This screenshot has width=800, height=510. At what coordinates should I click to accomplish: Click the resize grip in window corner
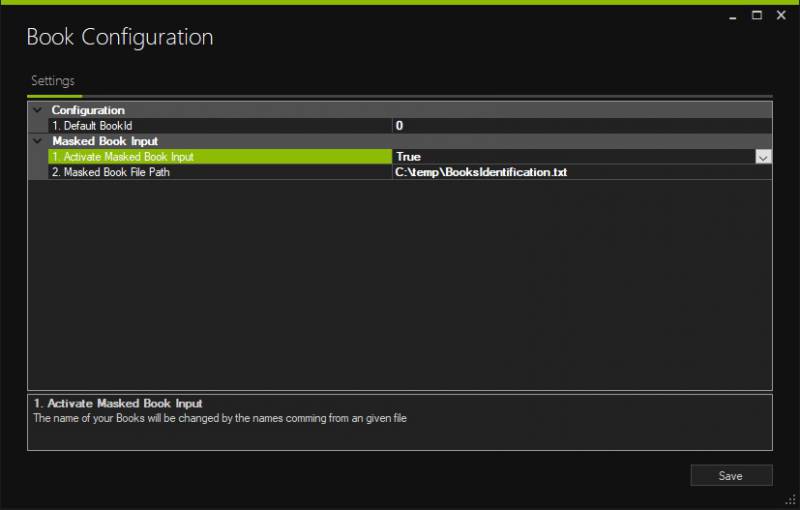[790, 500]
